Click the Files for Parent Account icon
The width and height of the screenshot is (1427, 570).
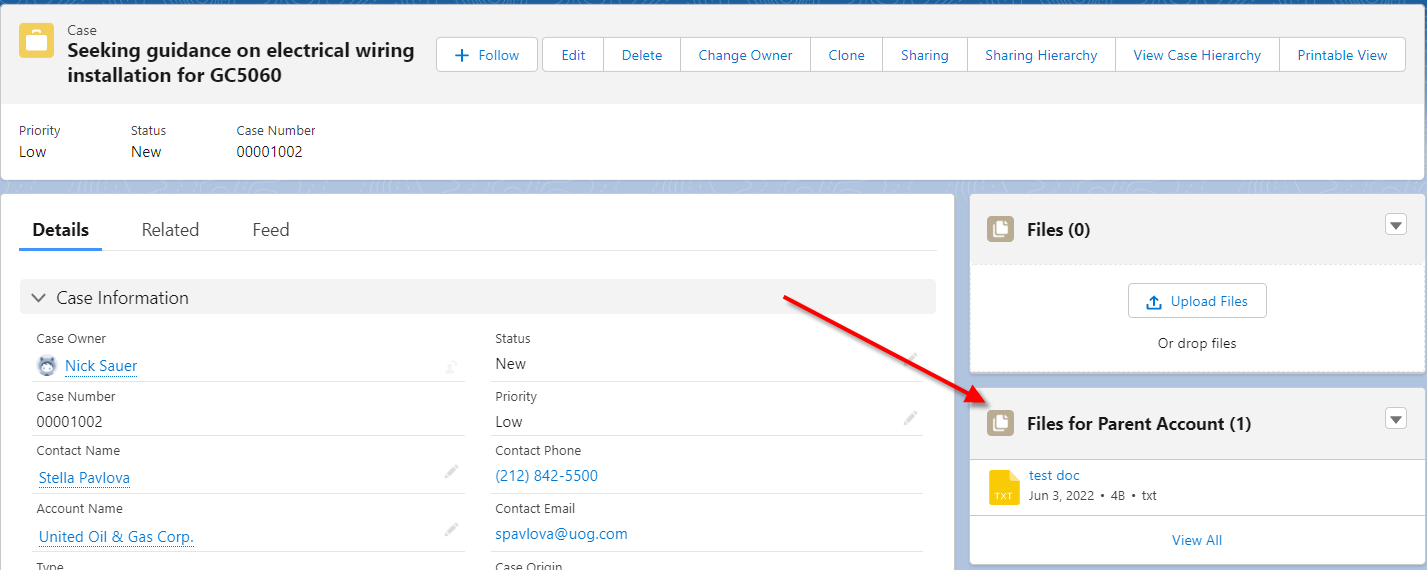(1000, 423)
